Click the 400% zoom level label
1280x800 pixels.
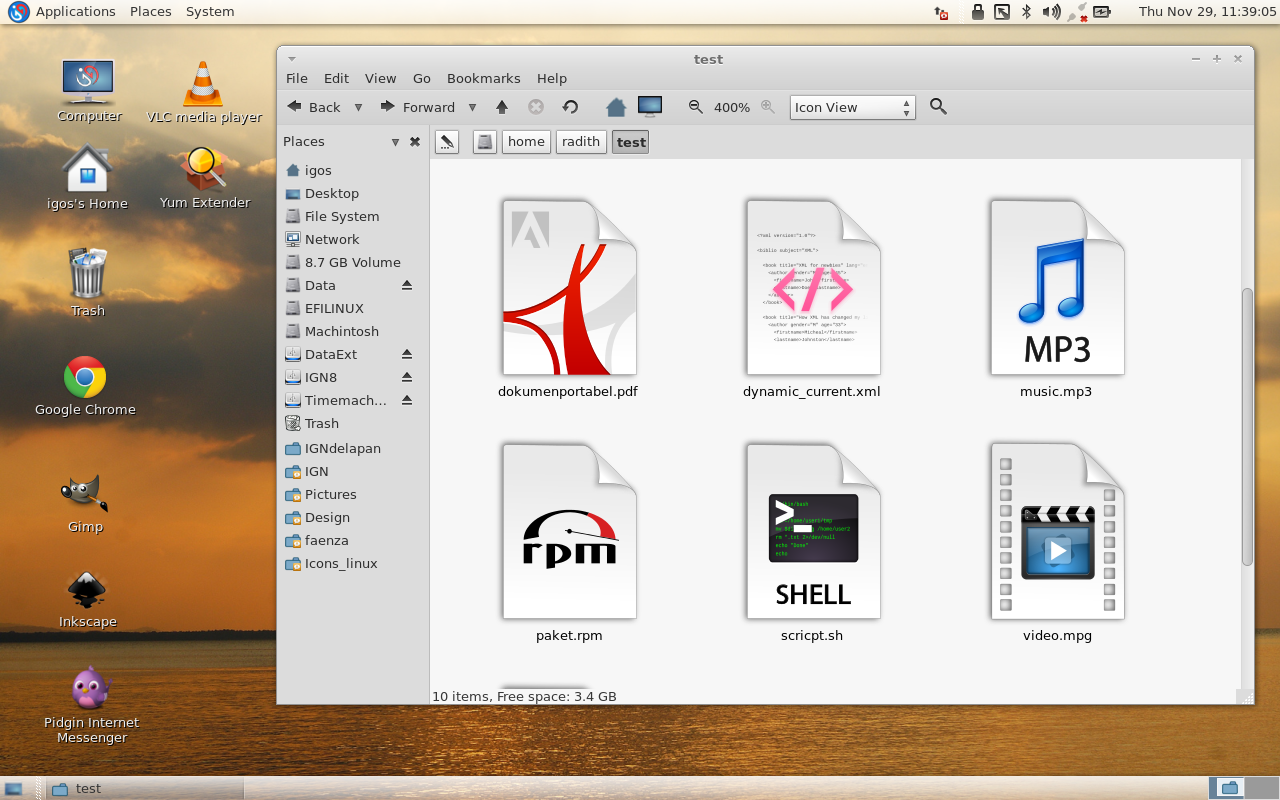pos(732,107)
